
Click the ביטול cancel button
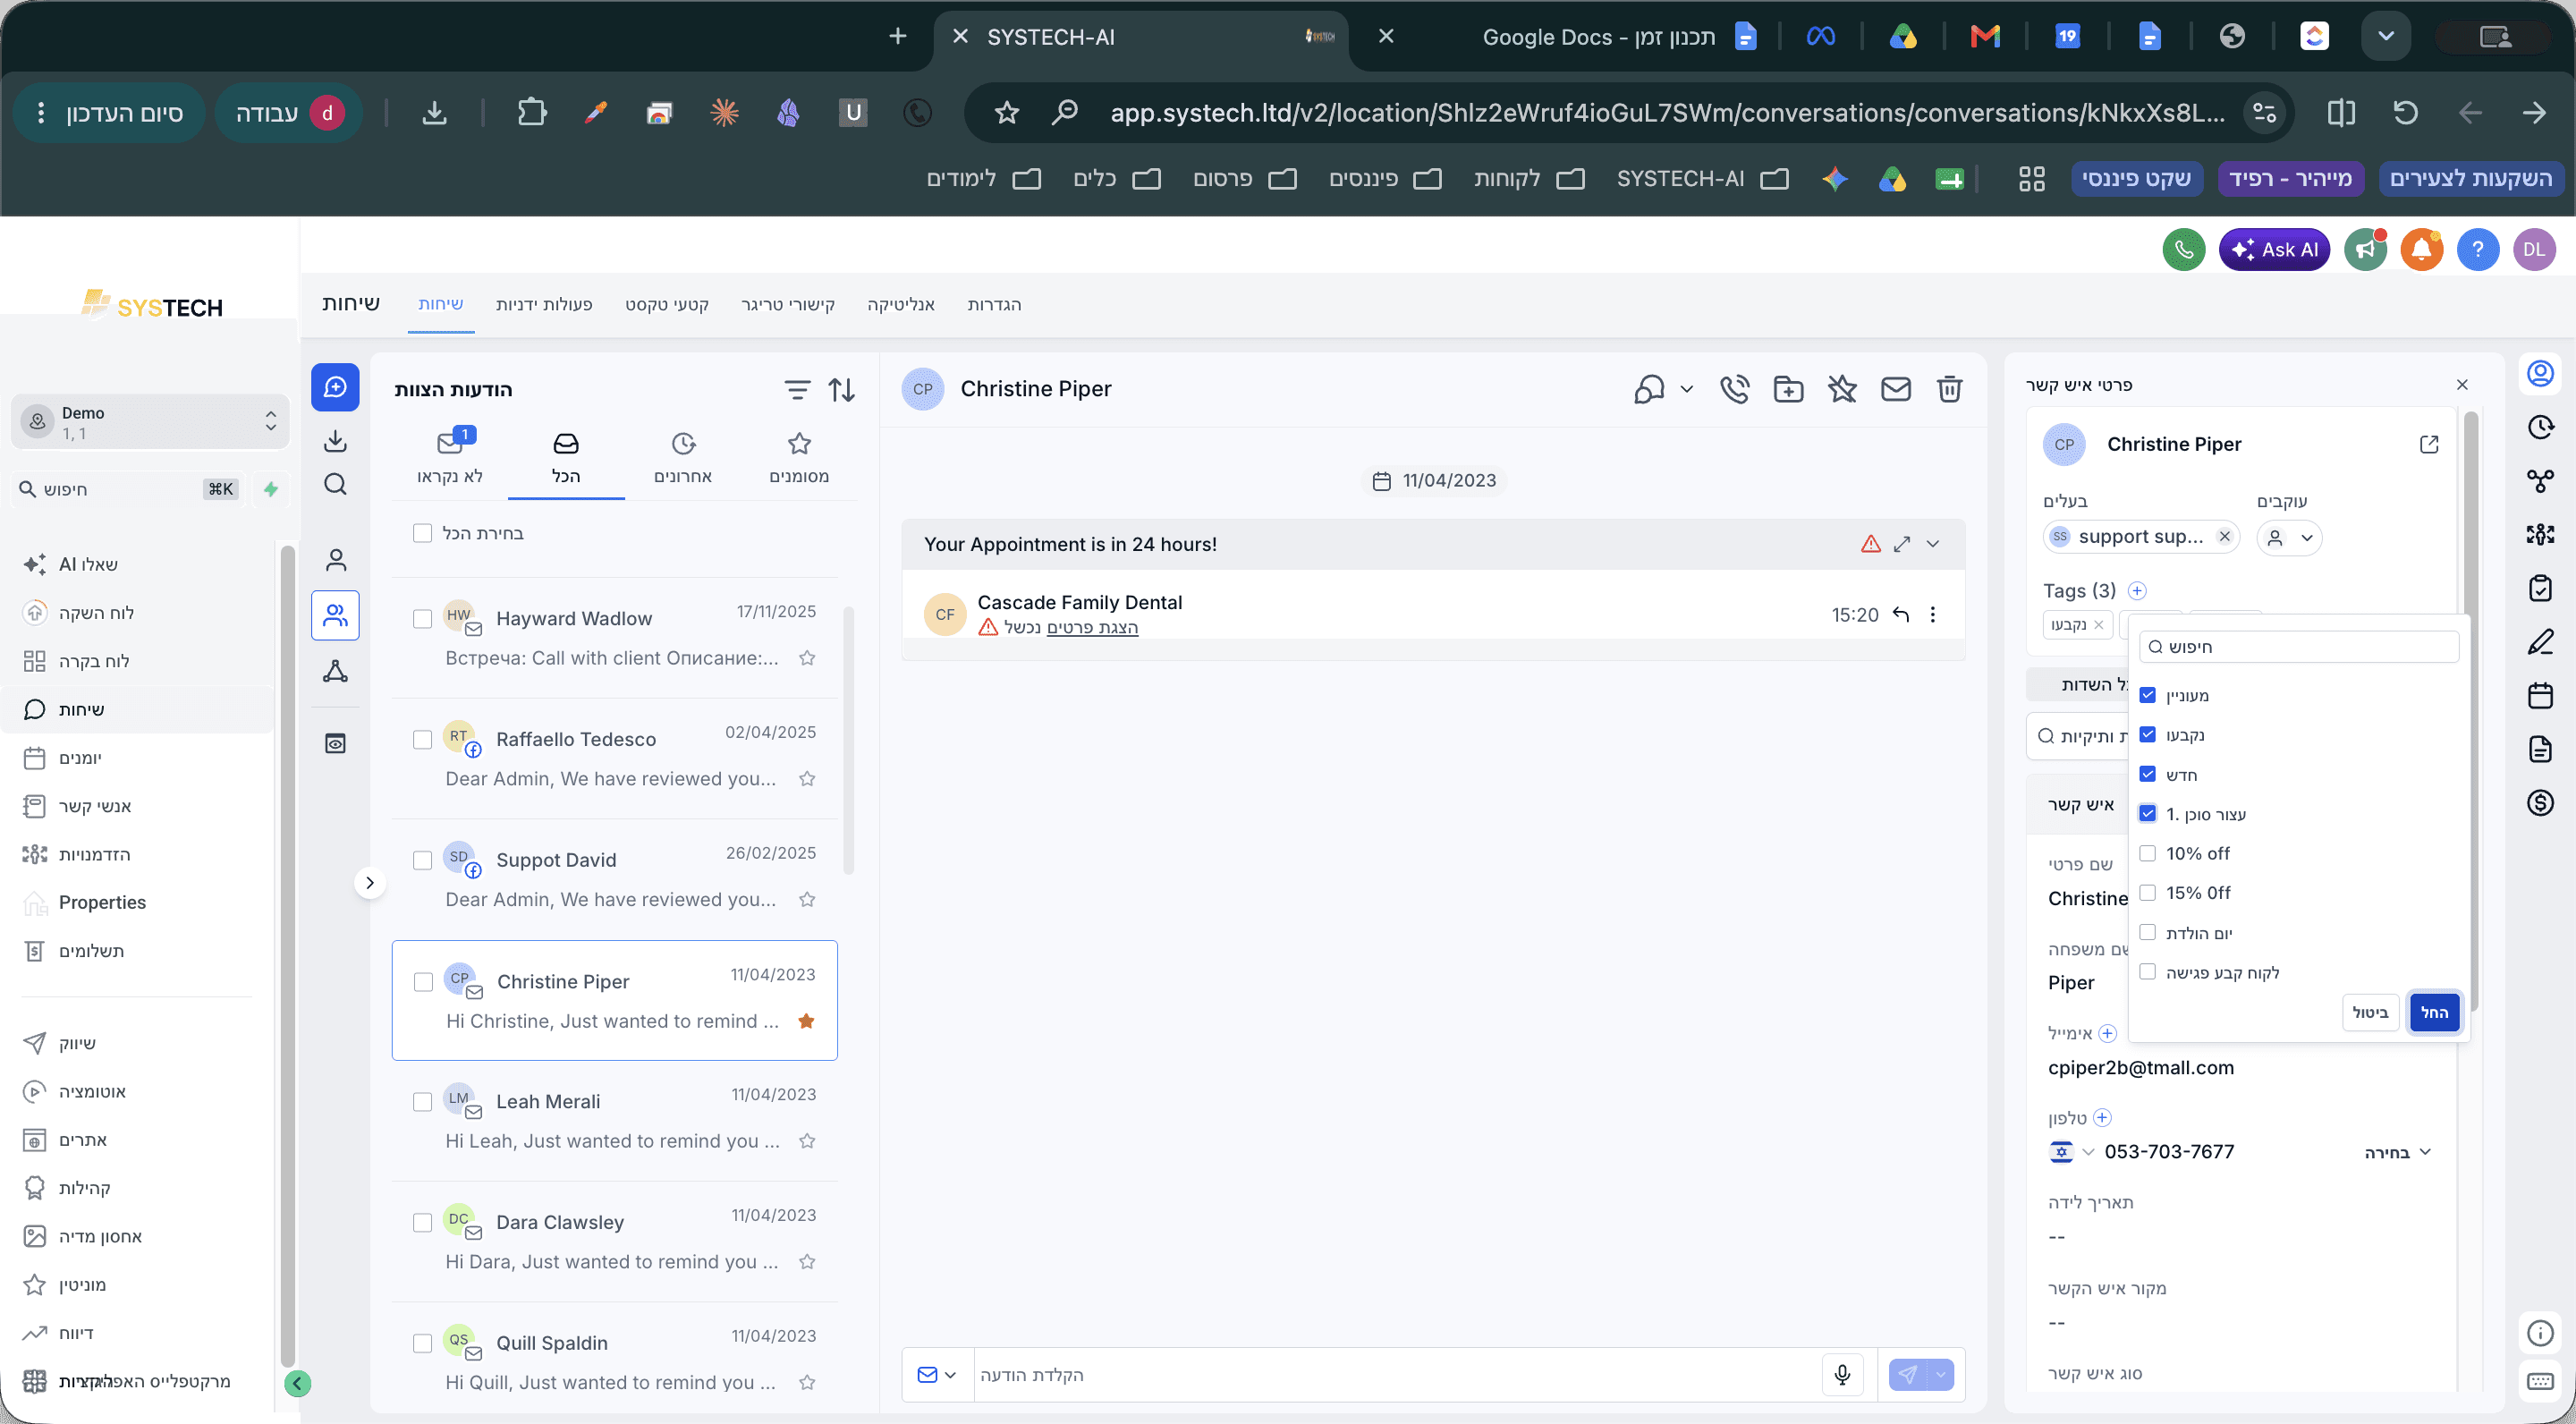(2370, 1013)
